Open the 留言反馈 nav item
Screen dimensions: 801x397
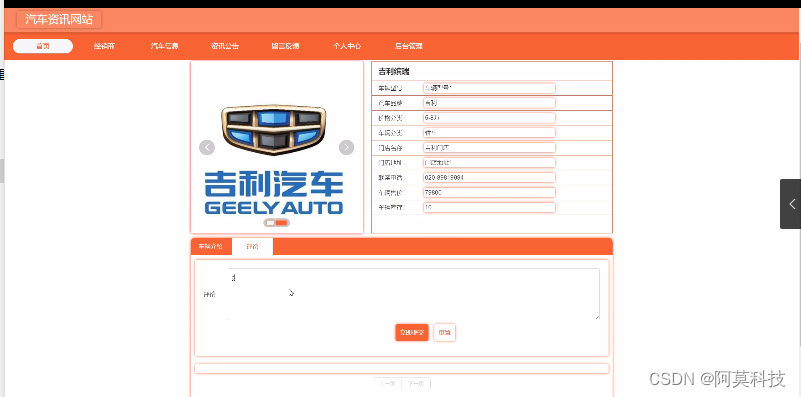click(285, 46)
